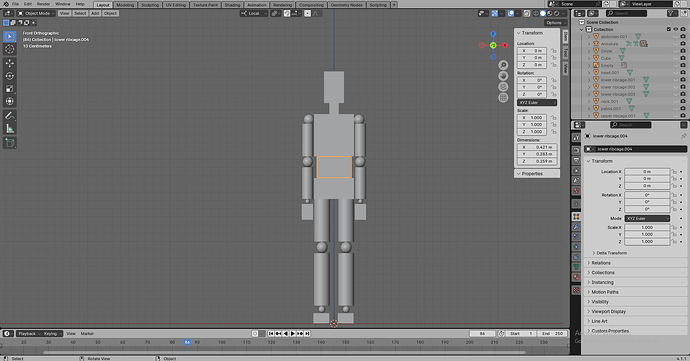The image size is (690, 361).
Task: Click the frame 86 timeline marker
Action: (x=187, y=342)
